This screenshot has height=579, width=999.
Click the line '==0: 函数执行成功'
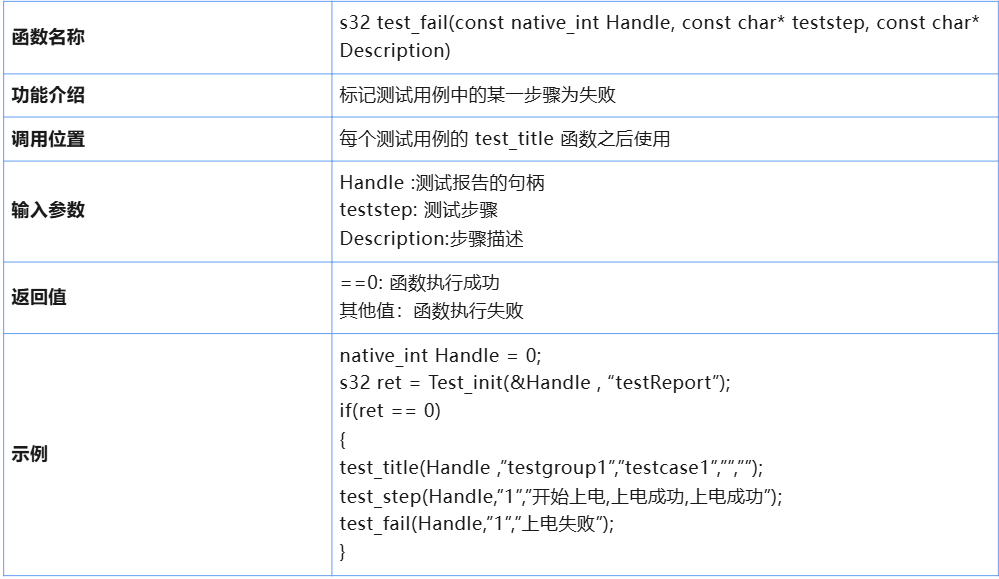click(x=419, y=283)
